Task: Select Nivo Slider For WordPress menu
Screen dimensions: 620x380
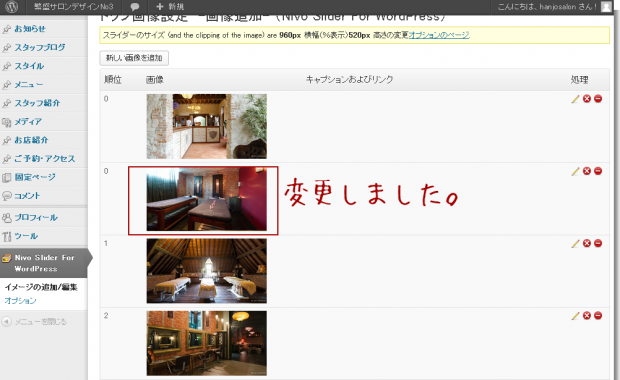Action: point(44,263)
